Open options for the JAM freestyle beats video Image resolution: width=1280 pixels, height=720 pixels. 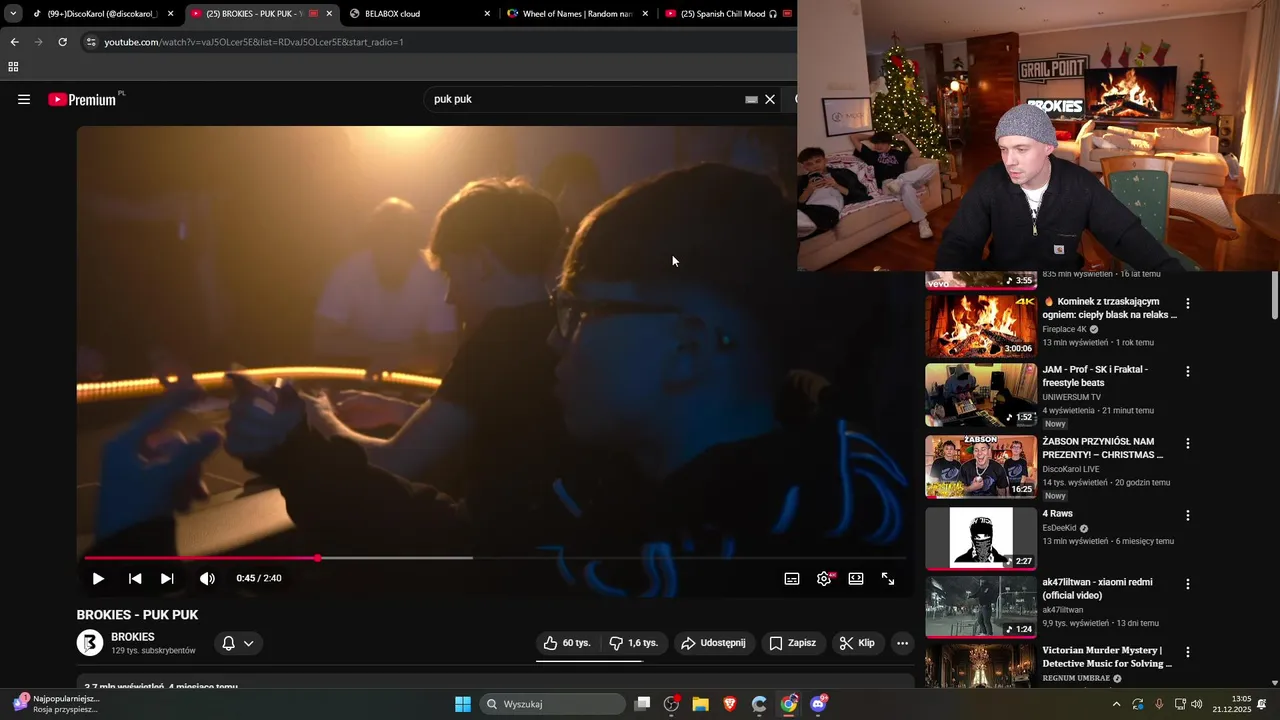(x=1188, y=371)
